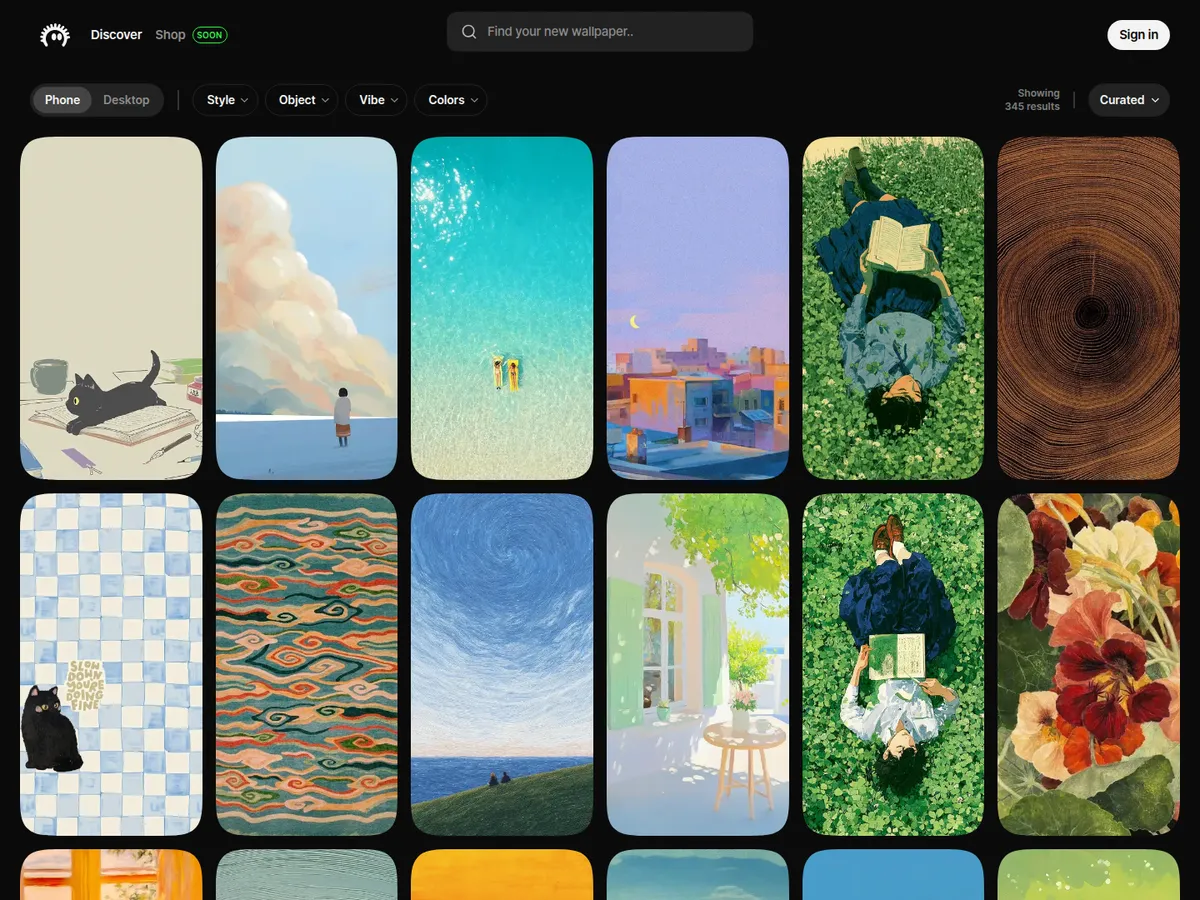Viewport: 1200px width, 900px height.
Task: Open the turquoise sea floaters wallpaper
Action: [x=502, y=309]
